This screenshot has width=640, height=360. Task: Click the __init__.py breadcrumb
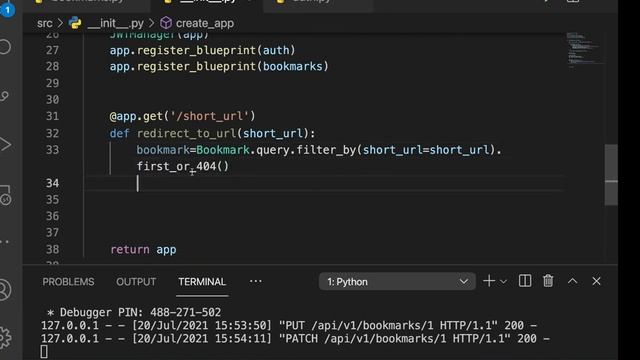click(116, 23)
